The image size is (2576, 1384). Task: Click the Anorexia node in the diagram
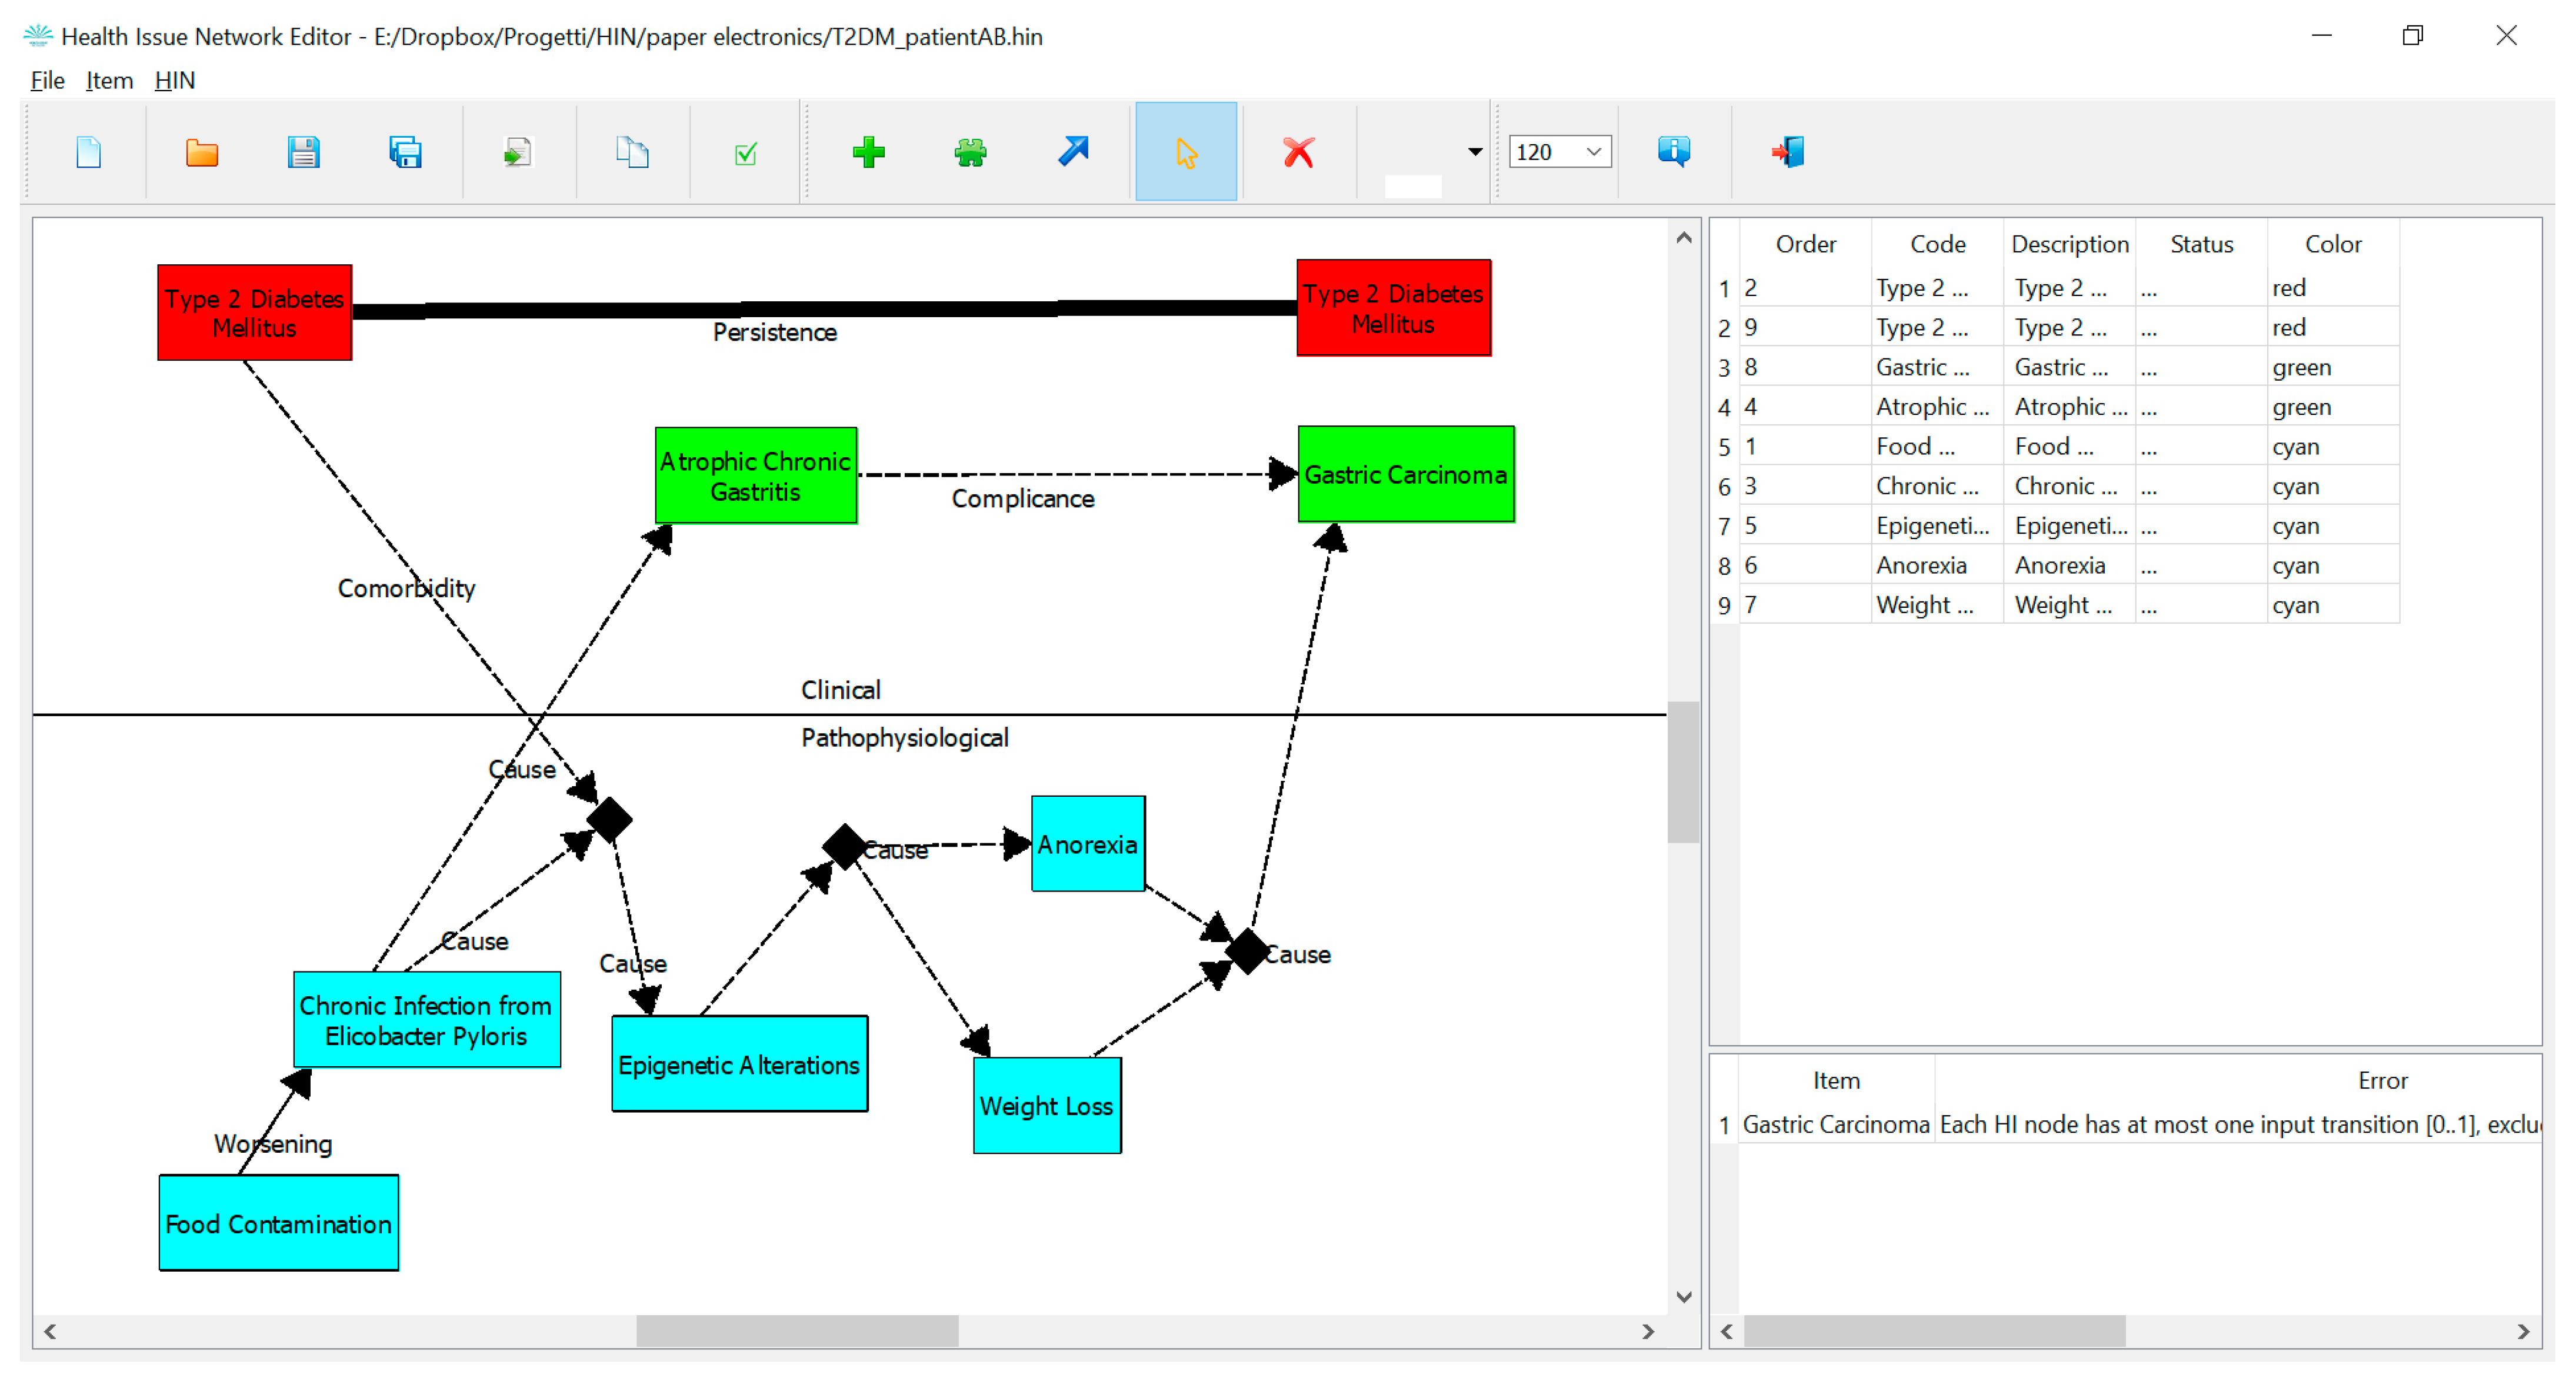tap(1087, 844)
